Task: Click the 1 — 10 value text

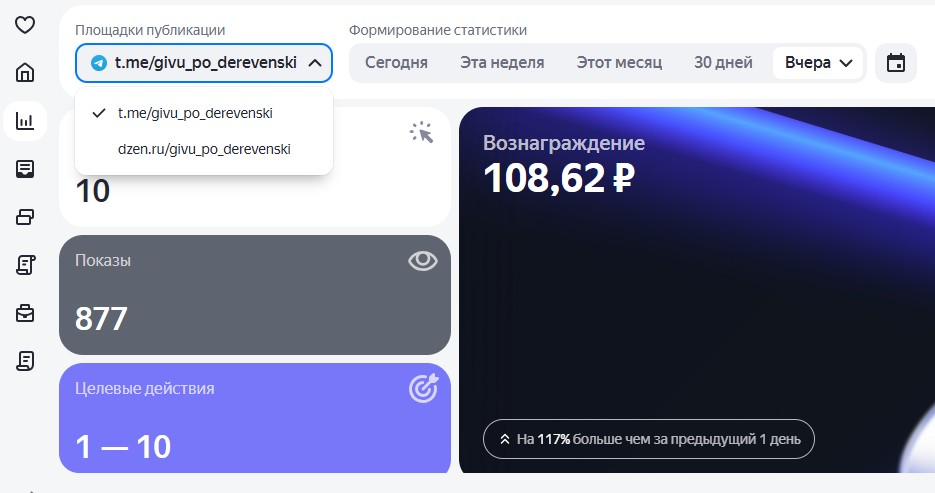Action: [x=123, y=447]
